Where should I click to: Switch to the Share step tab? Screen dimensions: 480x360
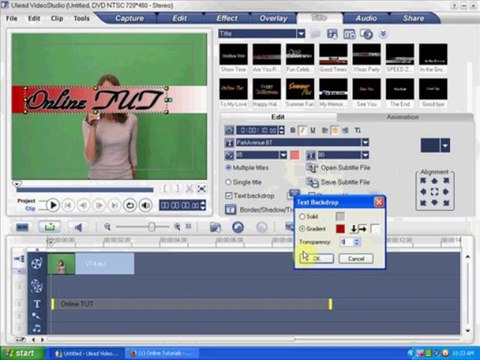pyautogui.click(x=413, y=18)
